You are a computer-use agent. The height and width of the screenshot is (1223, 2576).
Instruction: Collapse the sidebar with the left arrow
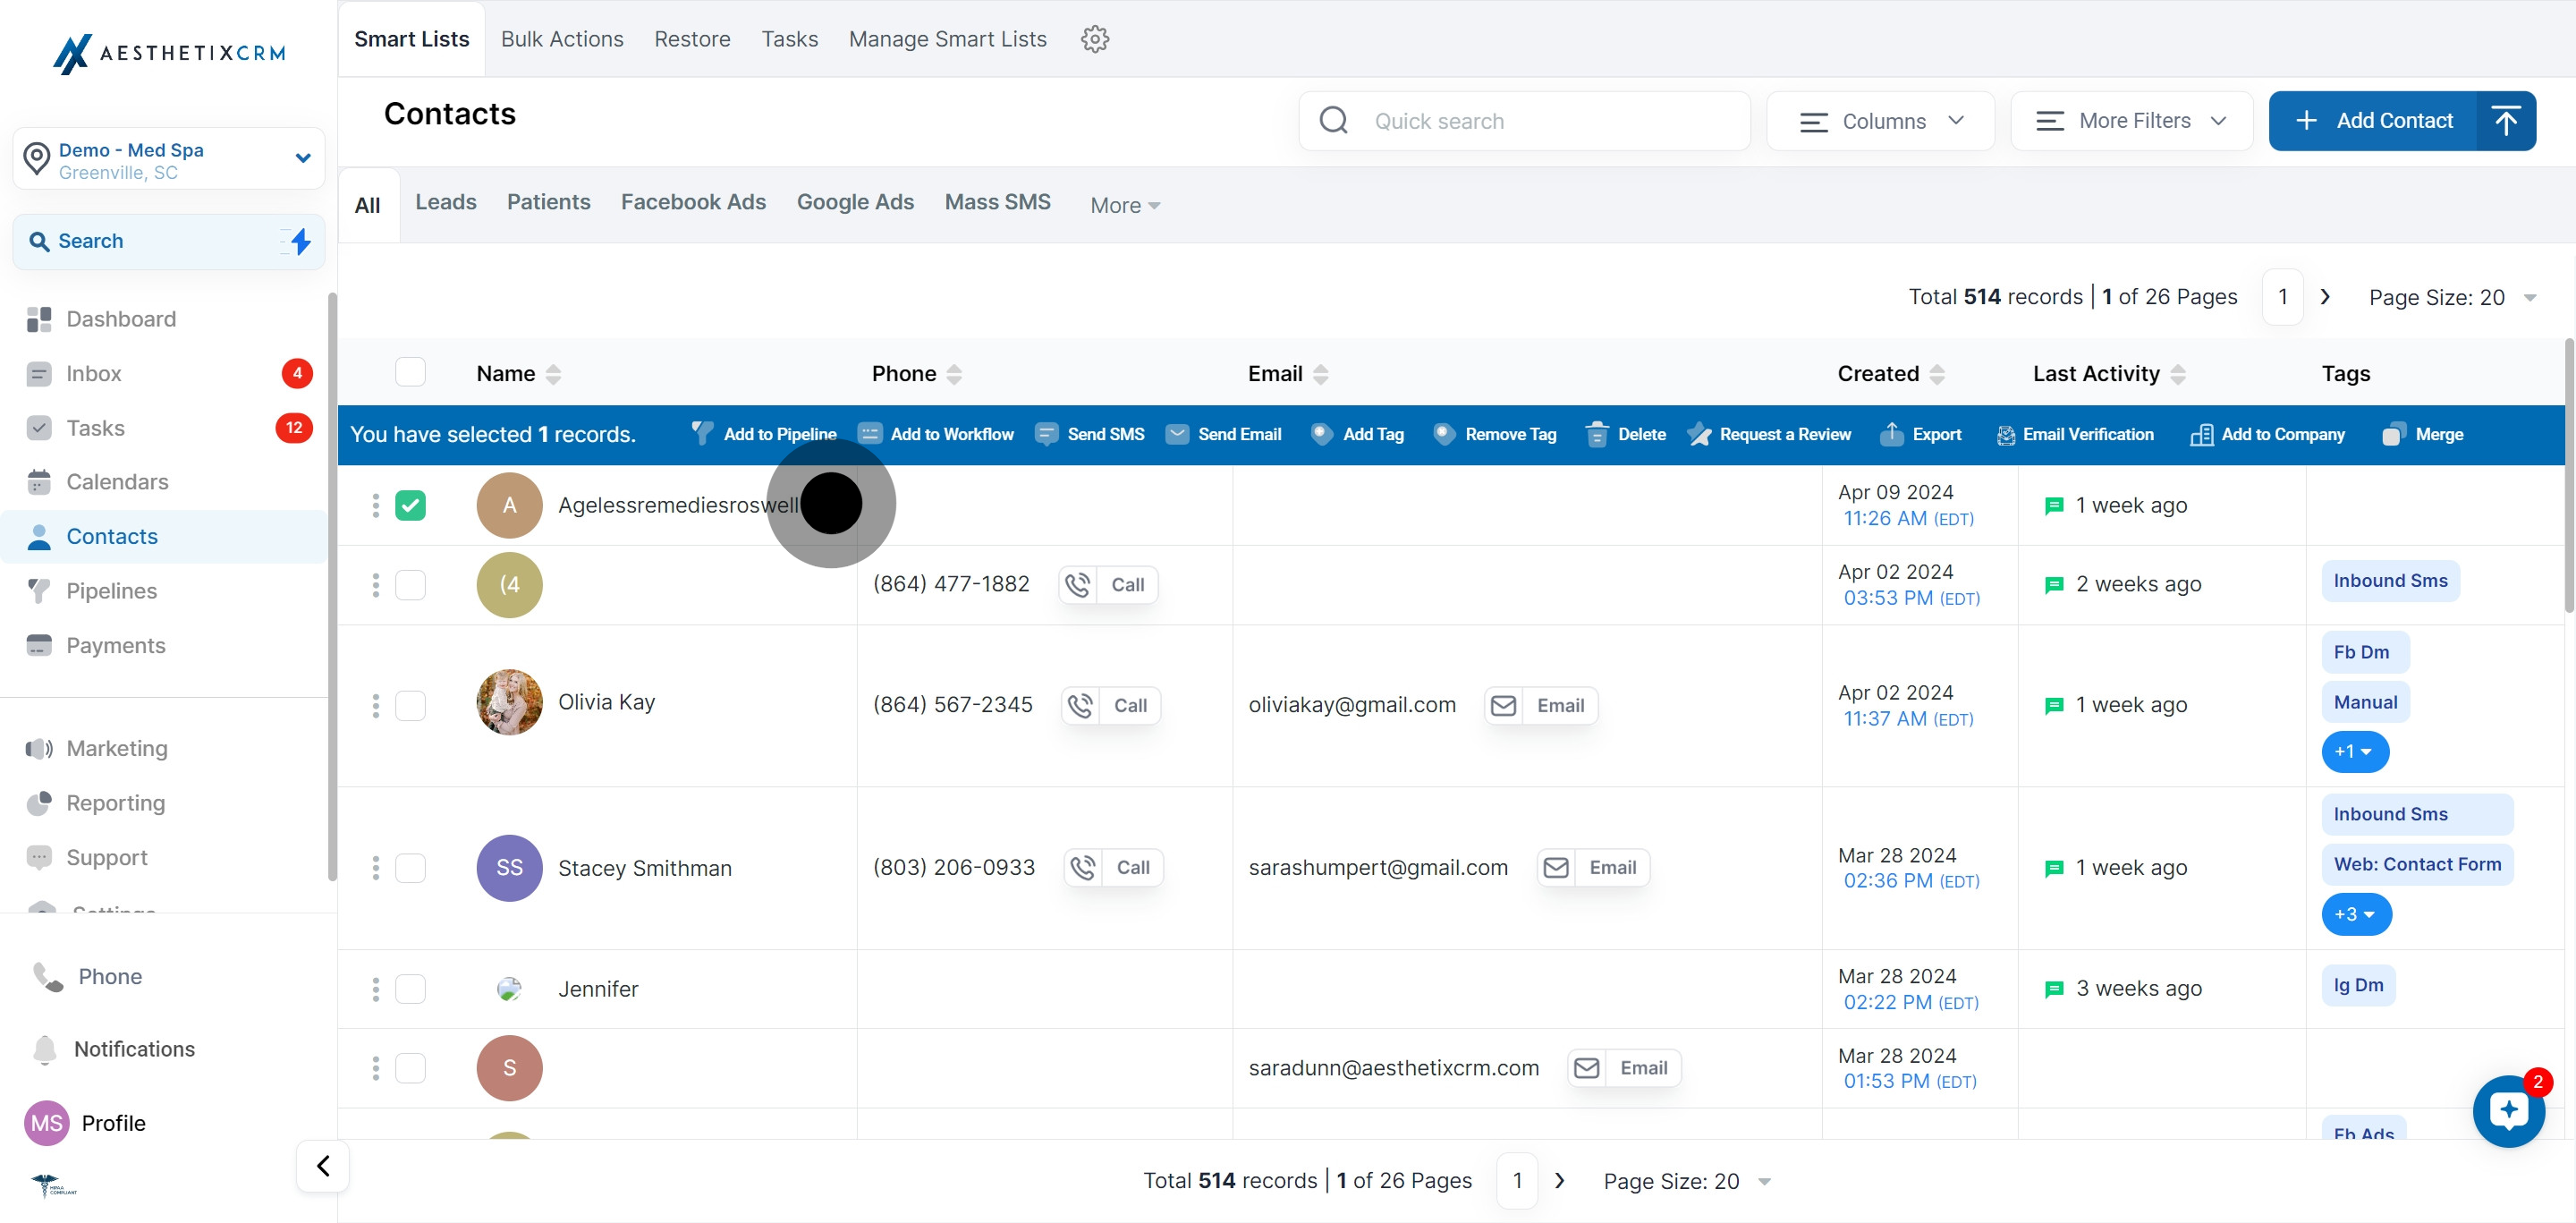coord(323,1166)
